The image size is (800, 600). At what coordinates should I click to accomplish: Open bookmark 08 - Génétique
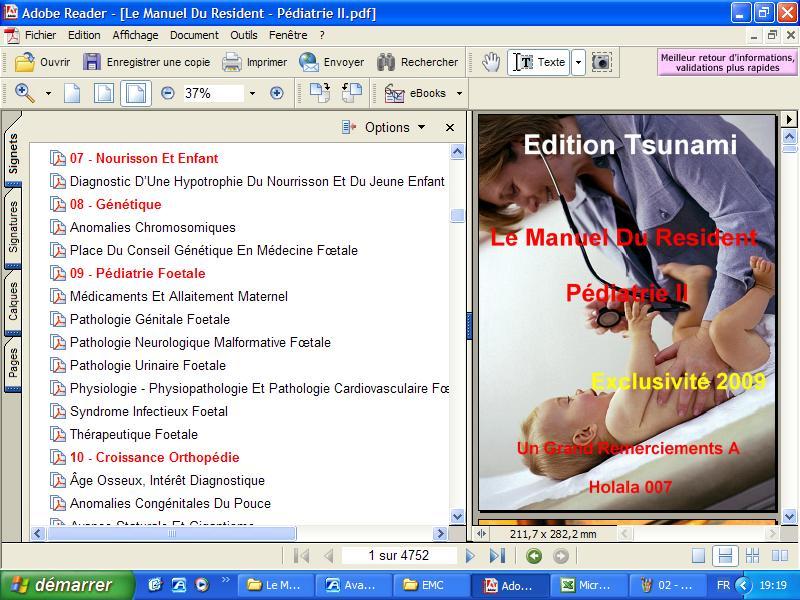click(115, 204)
